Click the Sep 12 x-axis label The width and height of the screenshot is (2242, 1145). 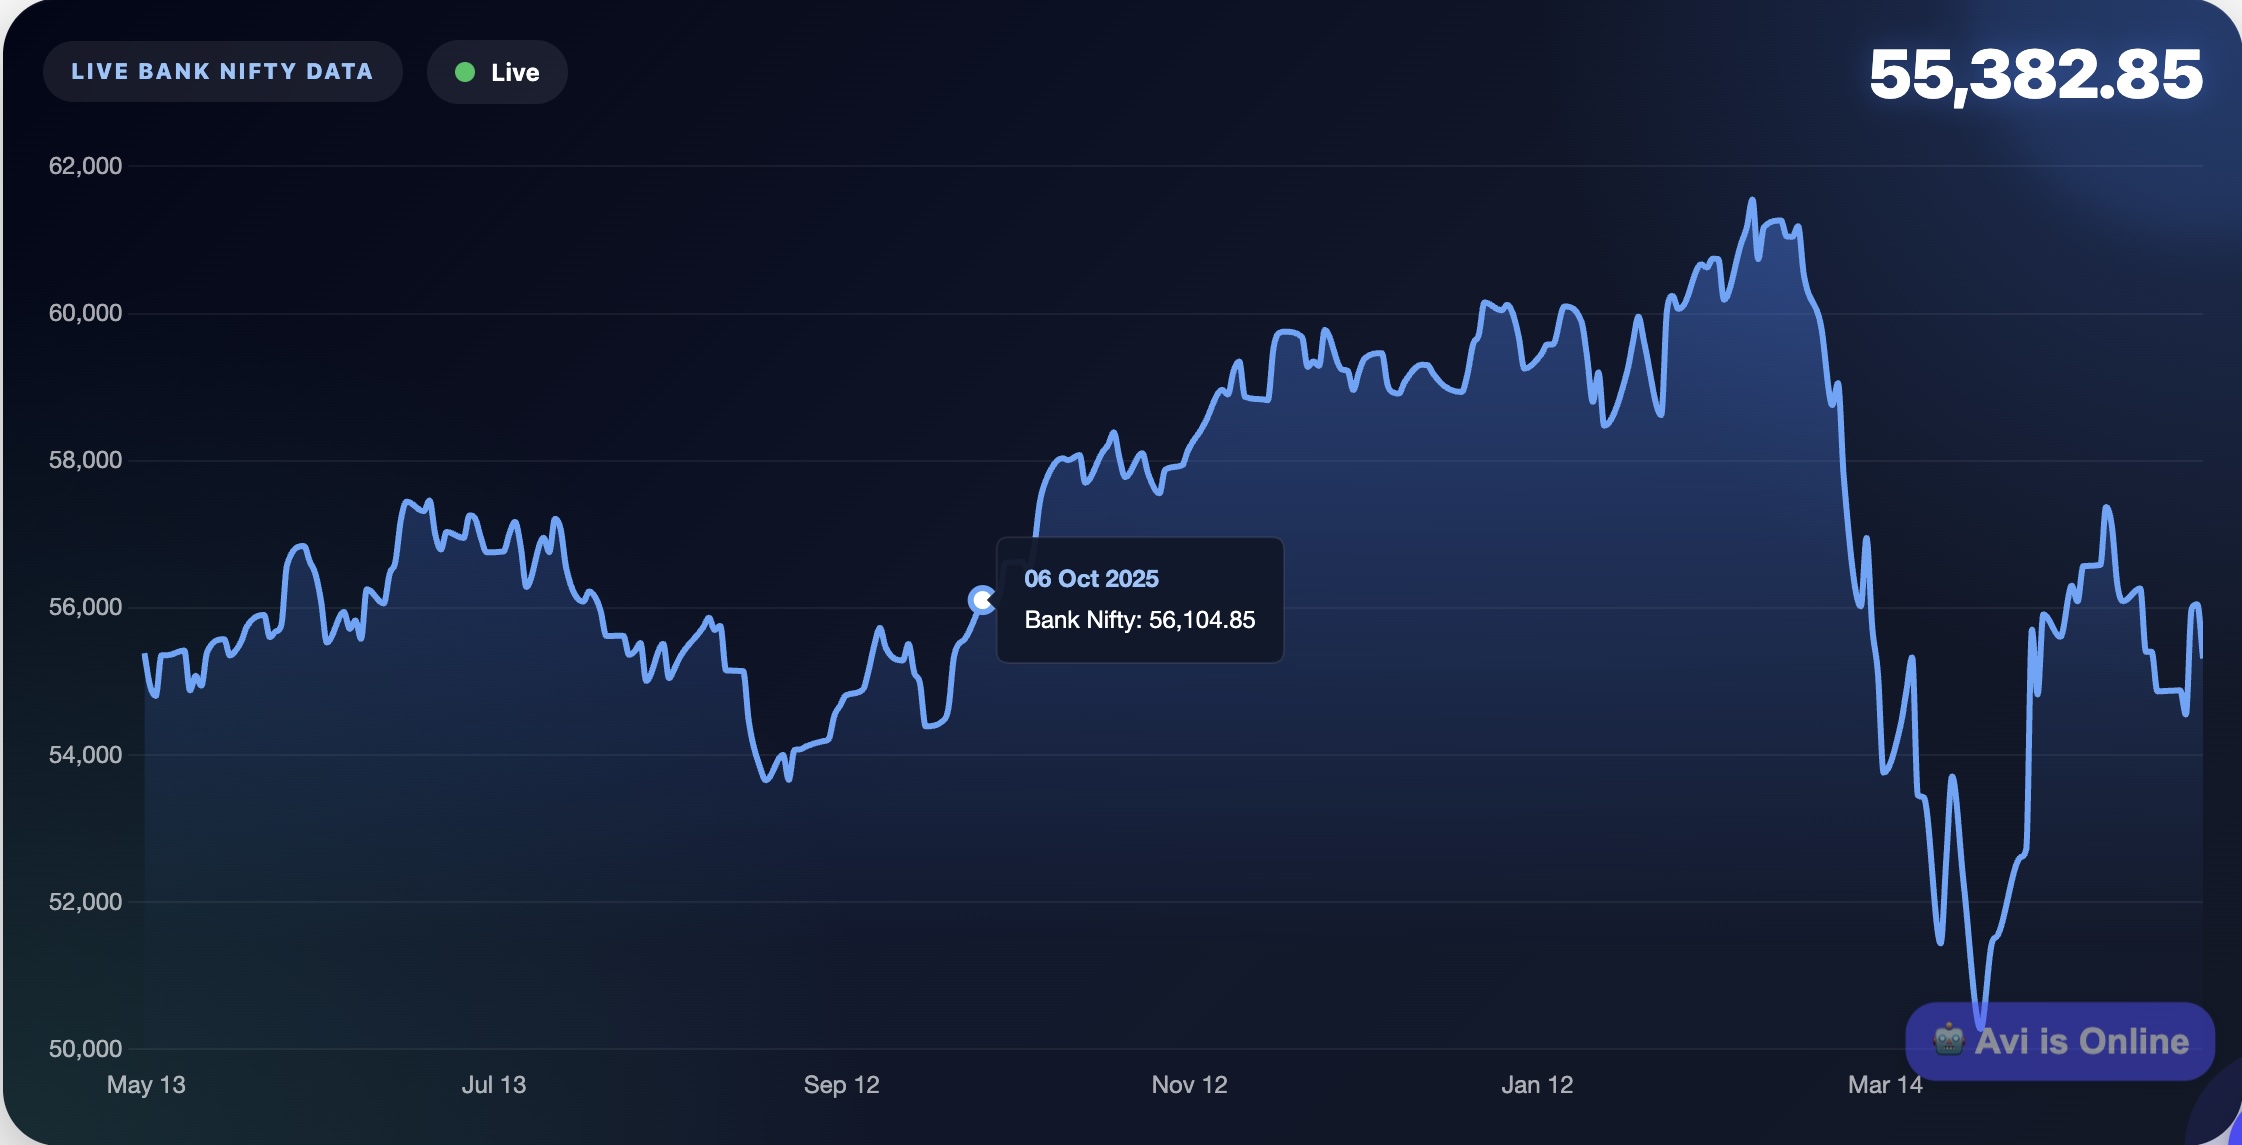click(842, 1085)
